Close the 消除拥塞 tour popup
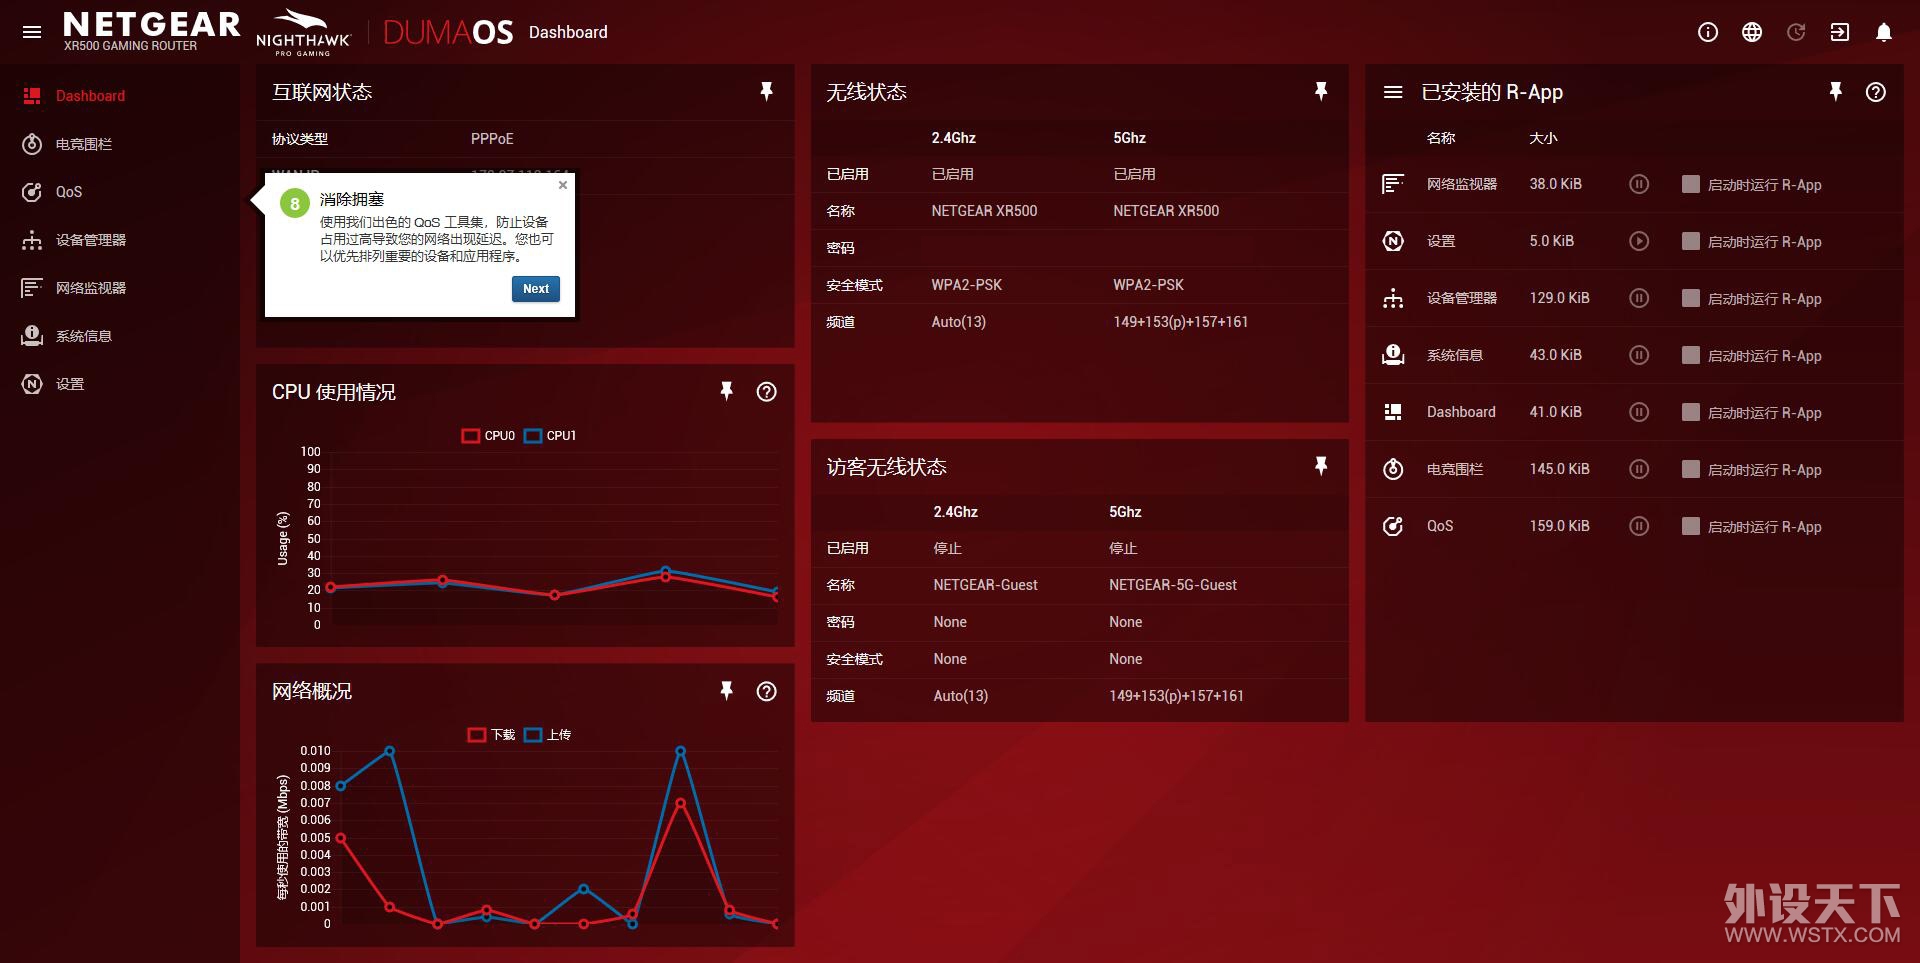The image size is (1920, 963). tap(563, 185)
